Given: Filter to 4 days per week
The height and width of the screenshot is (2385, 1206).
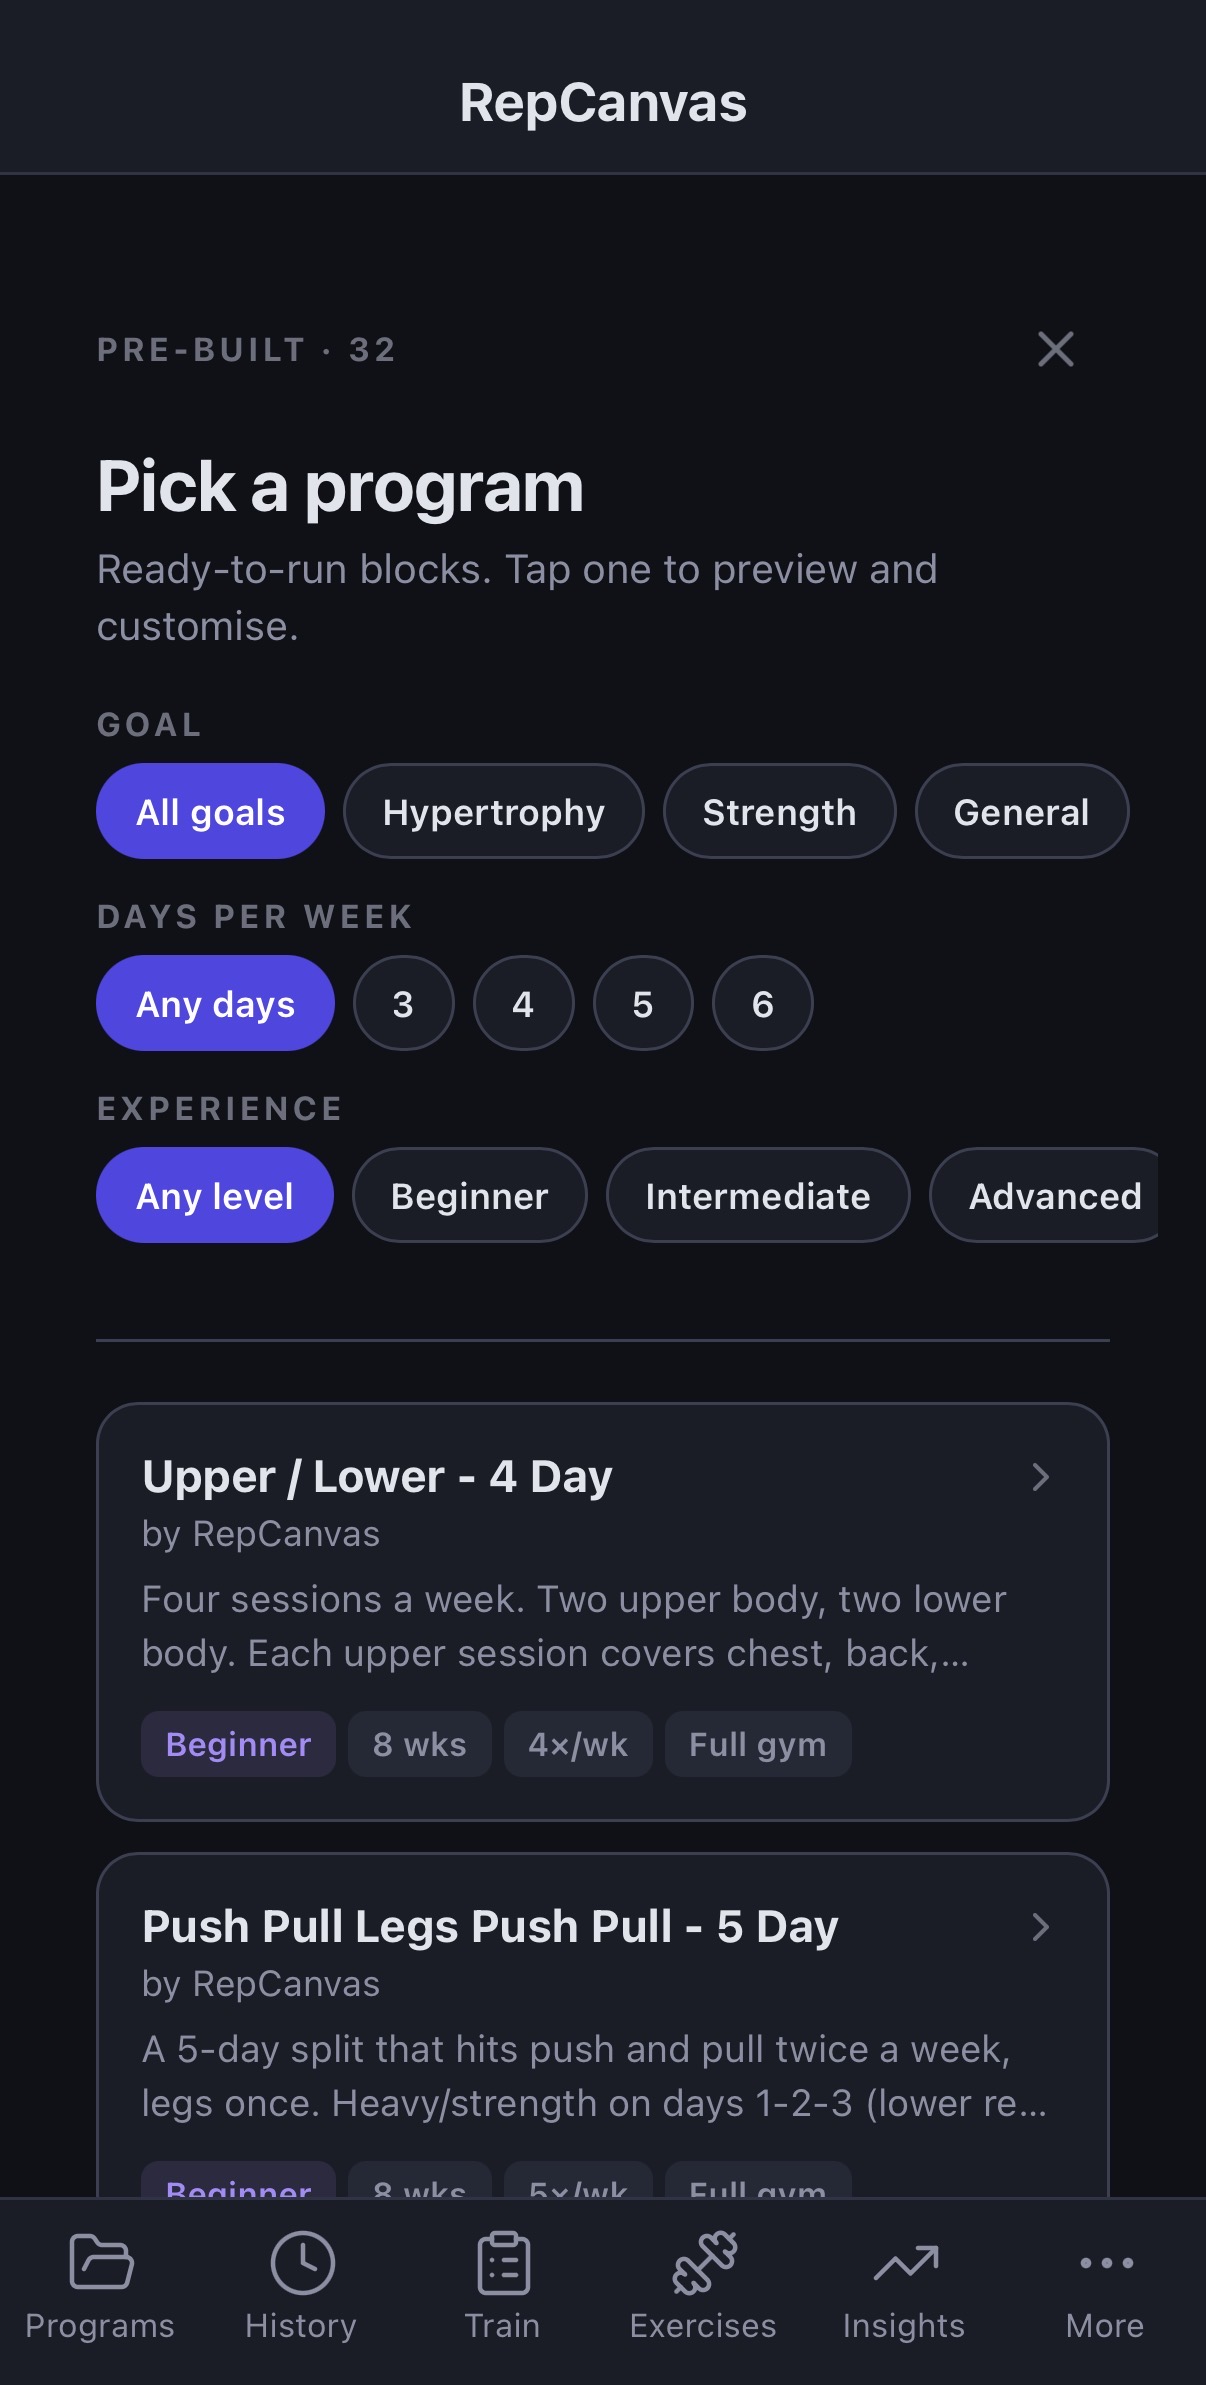Looking at the screenshot, I should 523,1003.
